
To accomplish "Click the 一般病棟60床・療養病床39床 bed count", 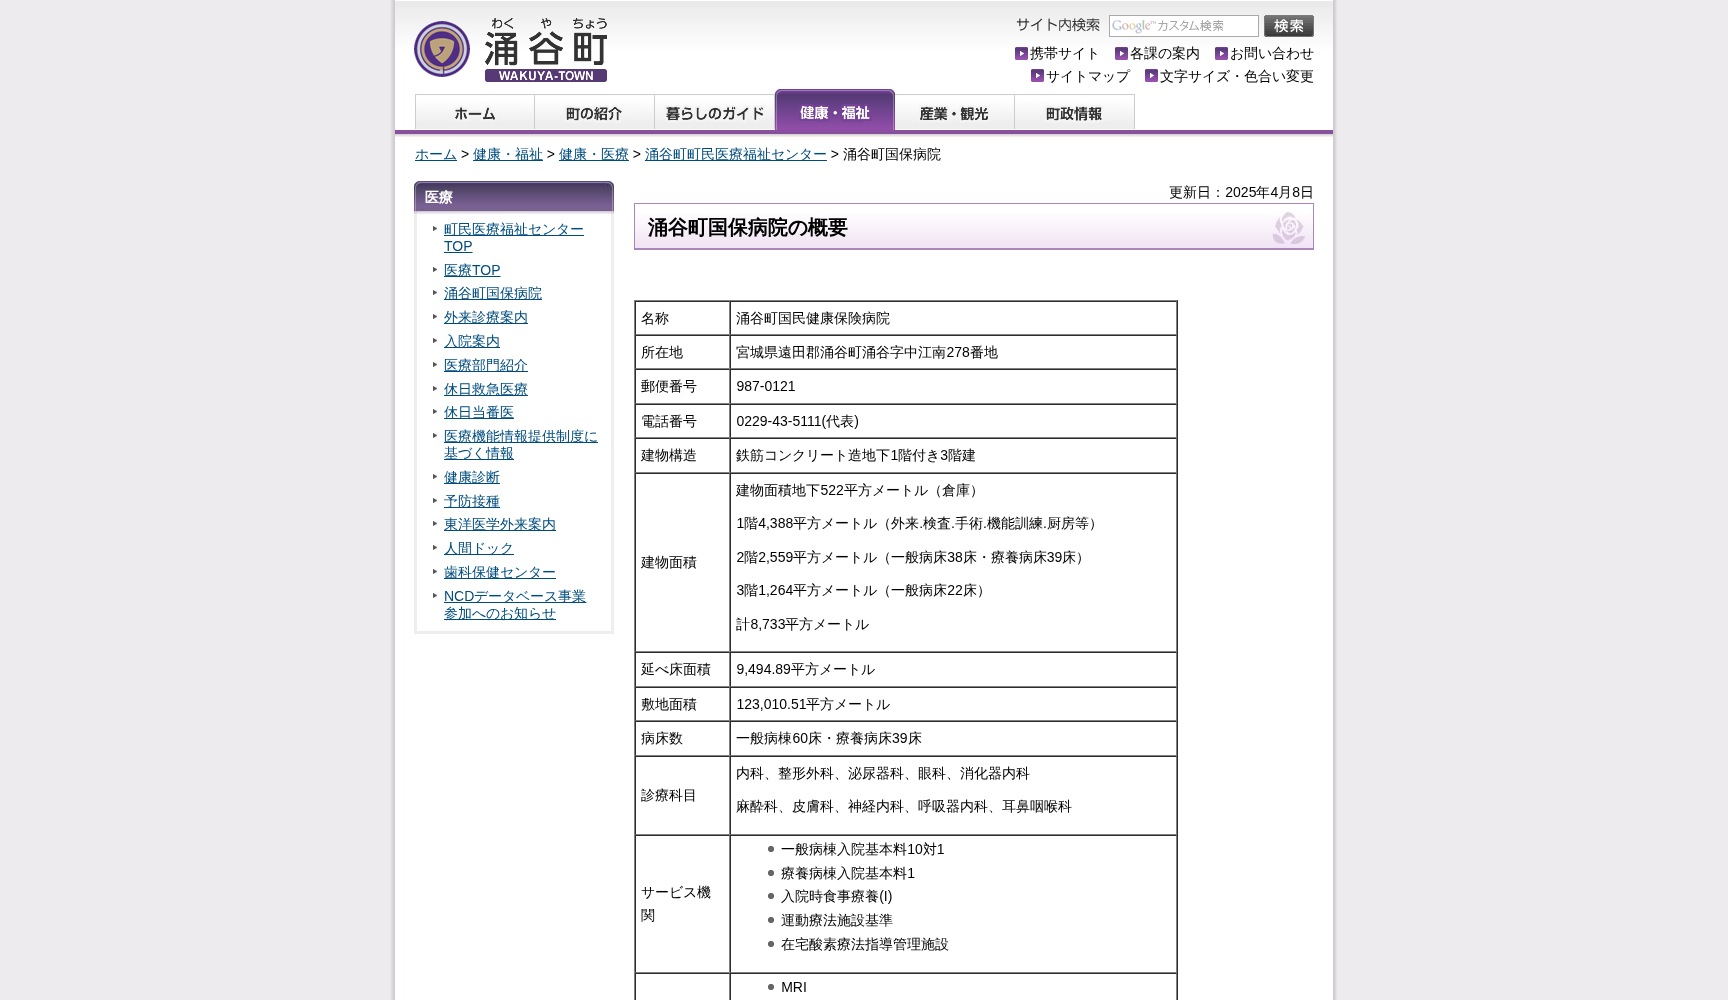I will tap(829, 738).
